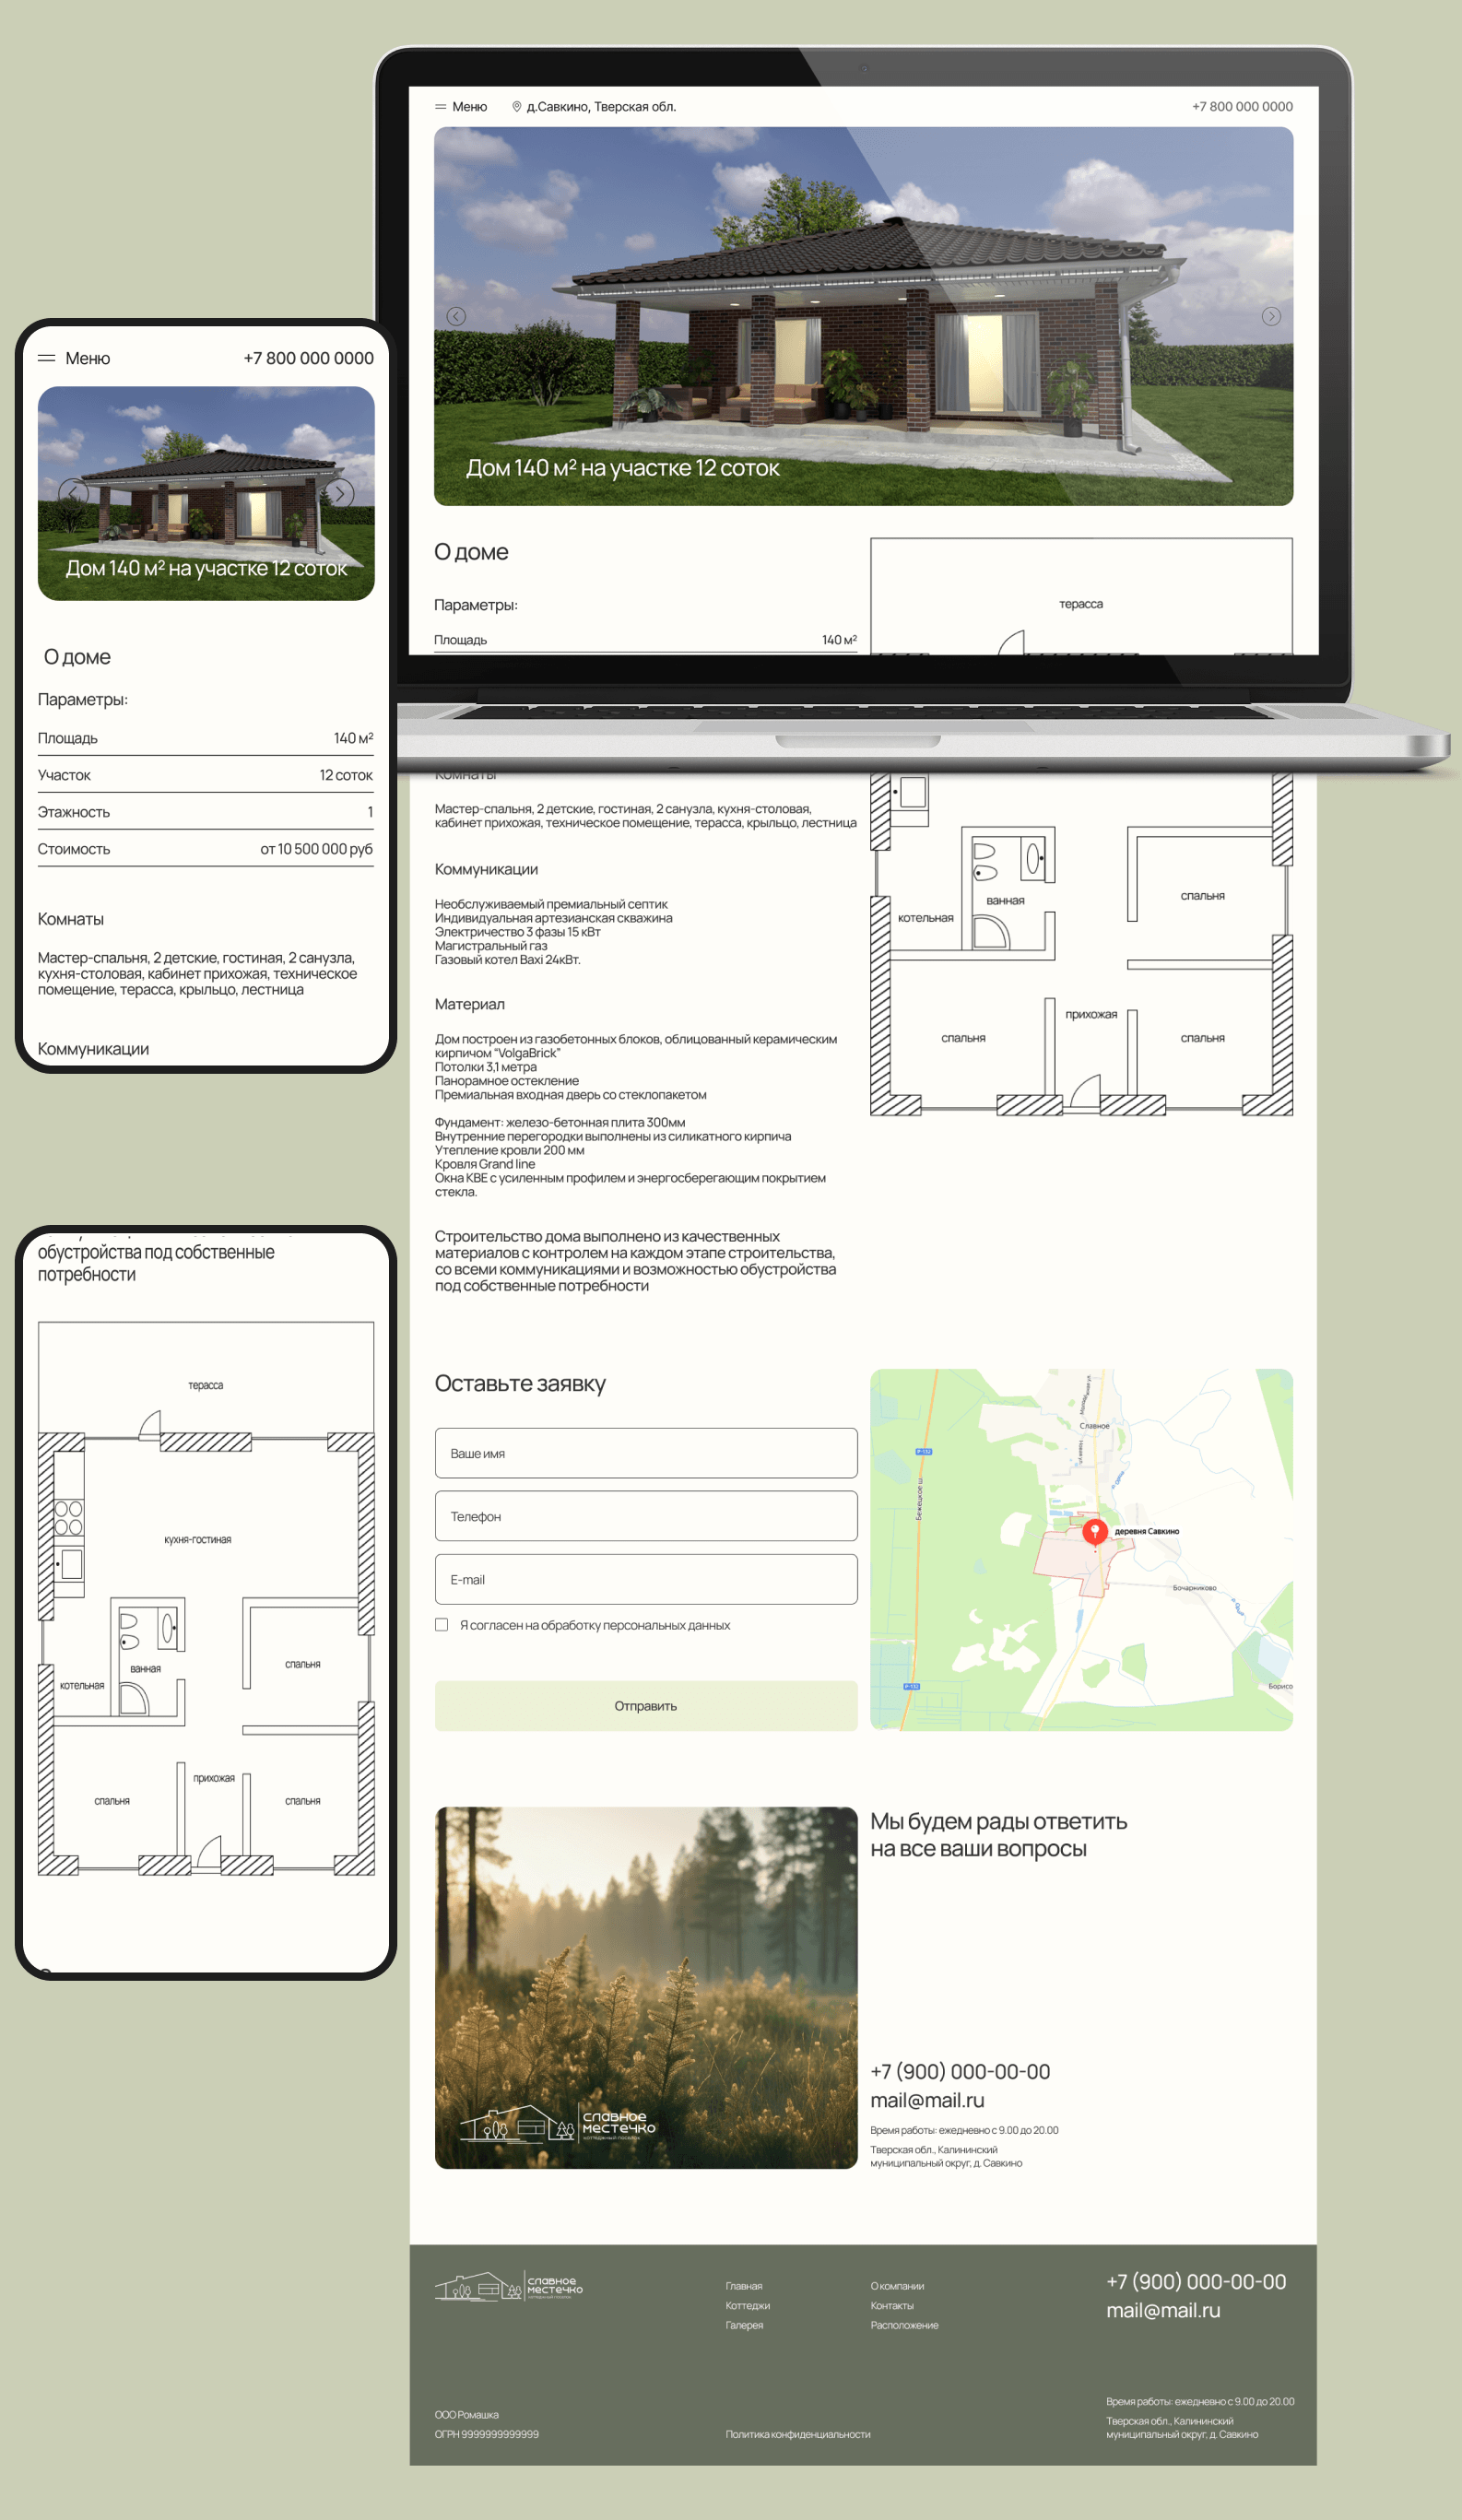
Task: Go to previous slide in laptop hero
Action: pos(456,316)
